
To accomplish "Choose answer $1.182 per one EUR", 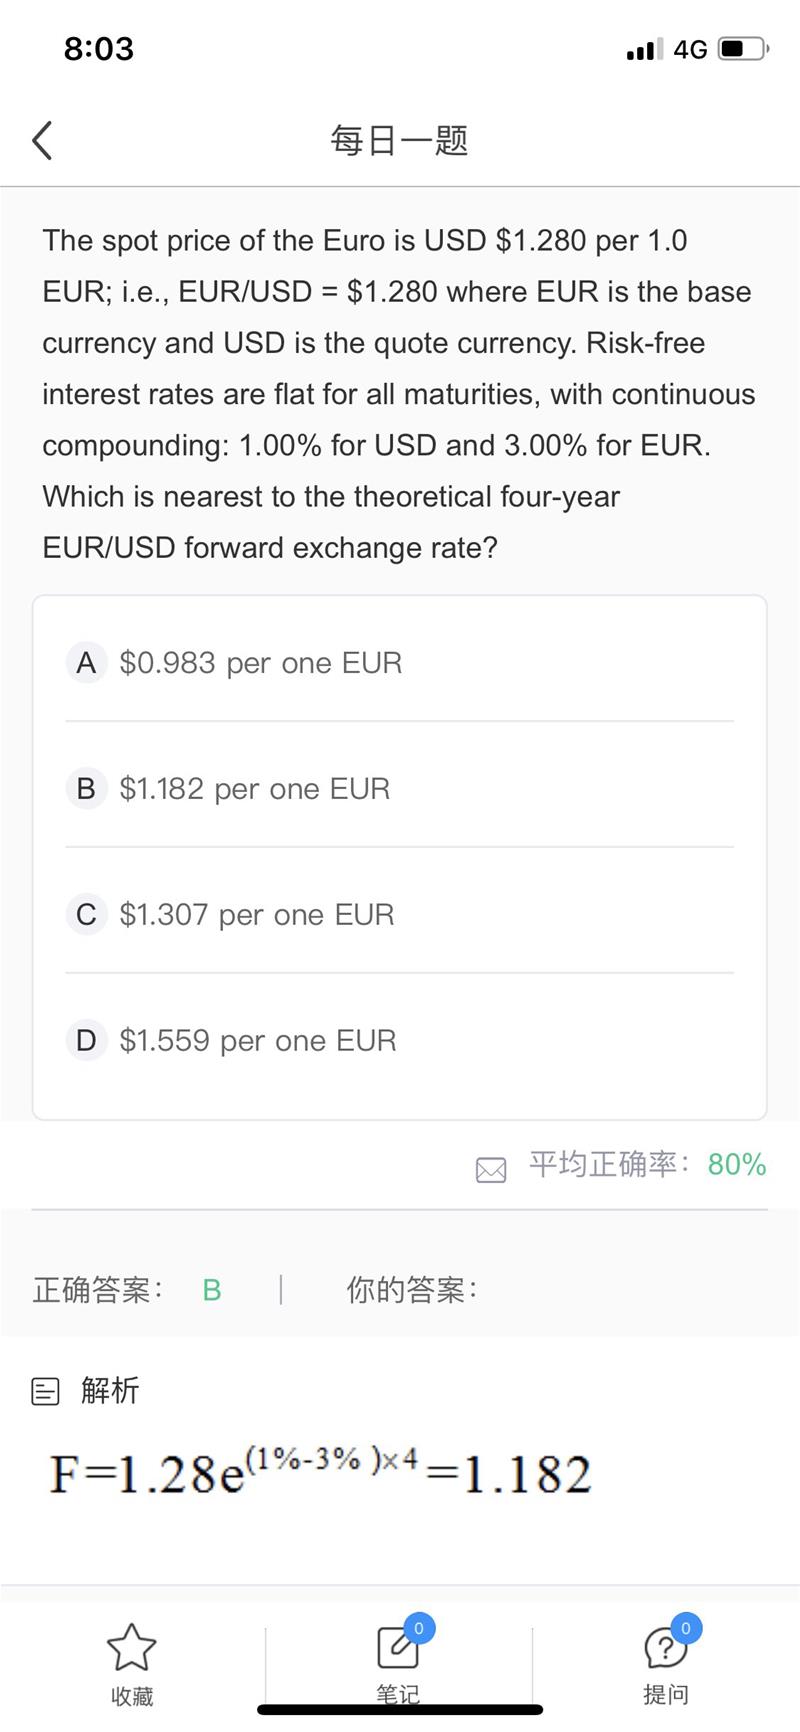I will pos(255,789).
